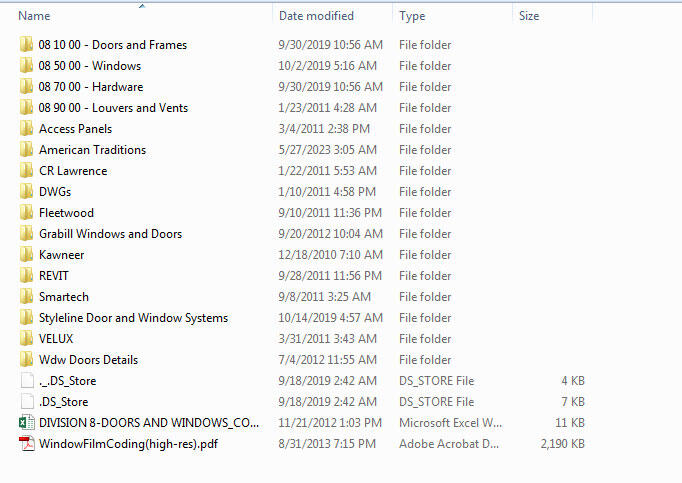Click the folder icon beside 08 50 00 - Windows
Image resolution: width=682 pixels, height=483 pixels.
(27, 65)
